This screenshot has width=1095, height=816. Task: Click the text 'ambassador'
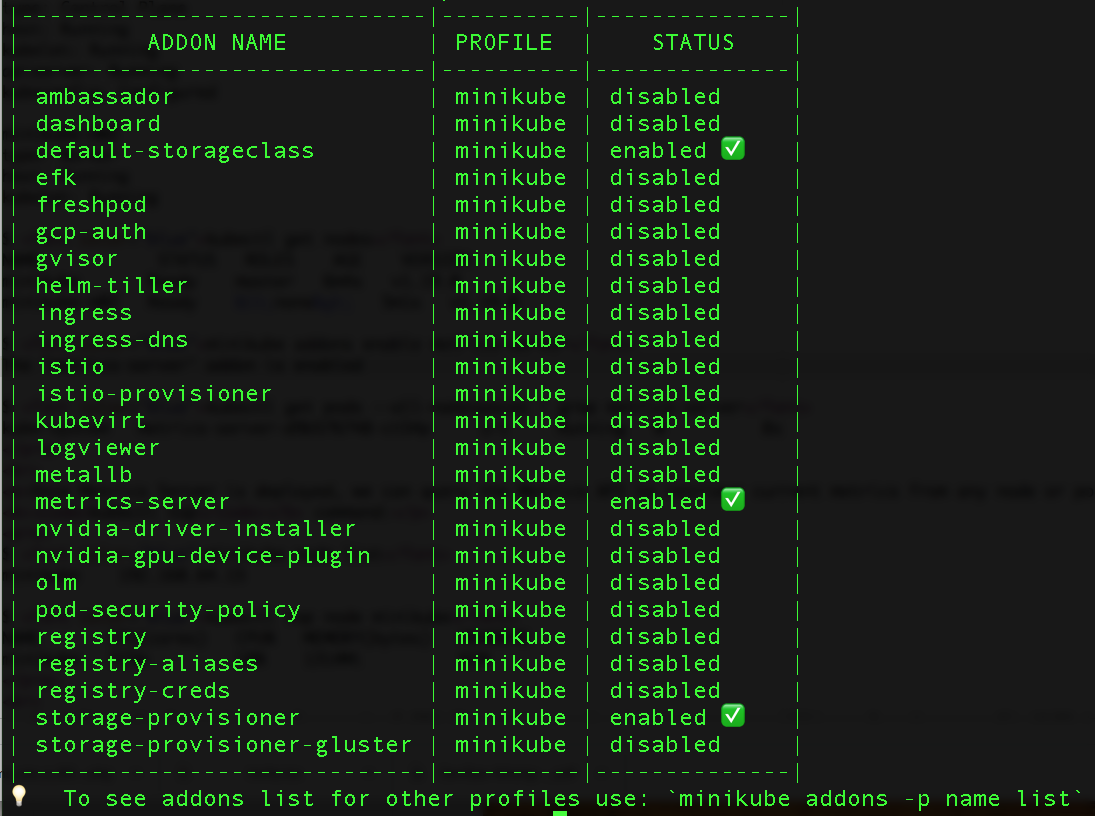pyautogui.click(x=105, y=97)
